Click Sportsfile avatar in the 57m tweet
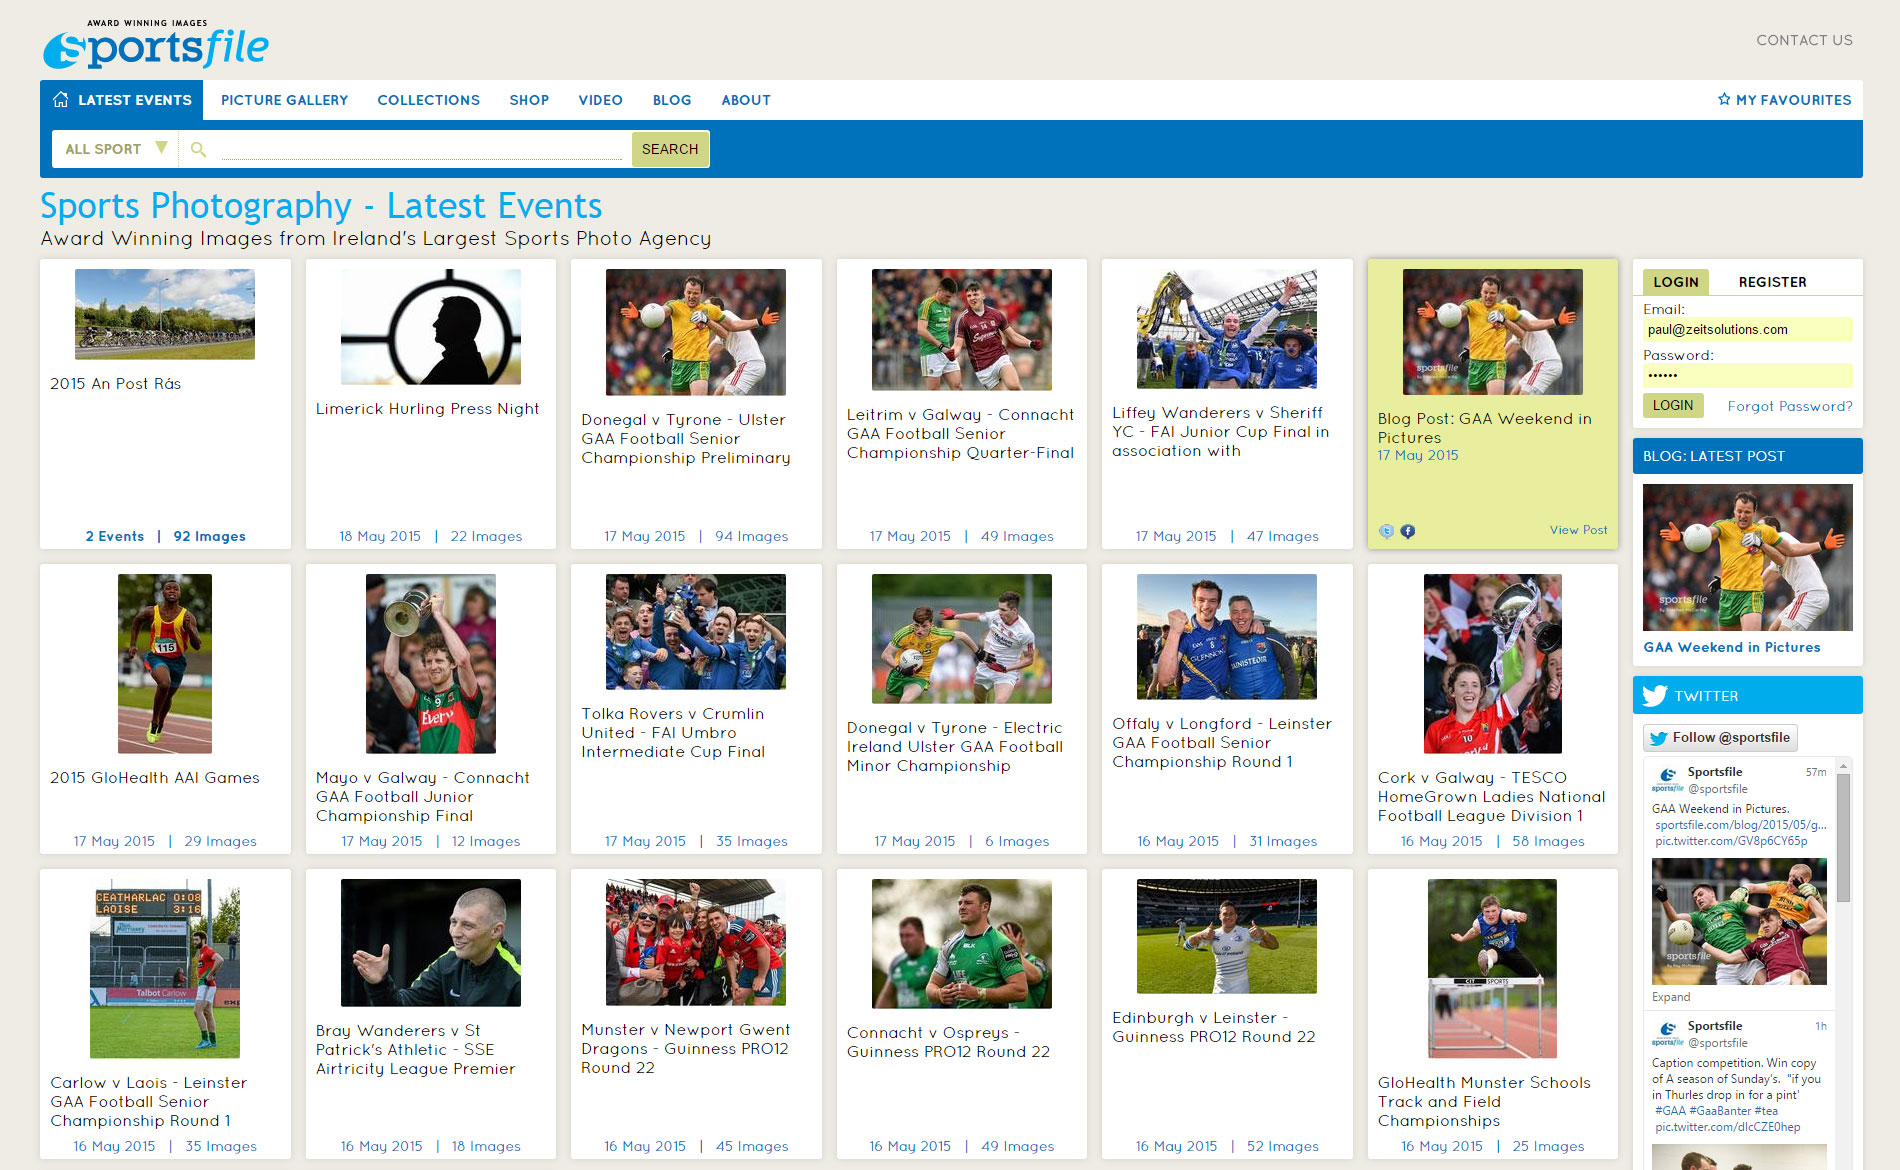The image size is (1900, 1170). pyautogui.click(x=1667, y=779)
